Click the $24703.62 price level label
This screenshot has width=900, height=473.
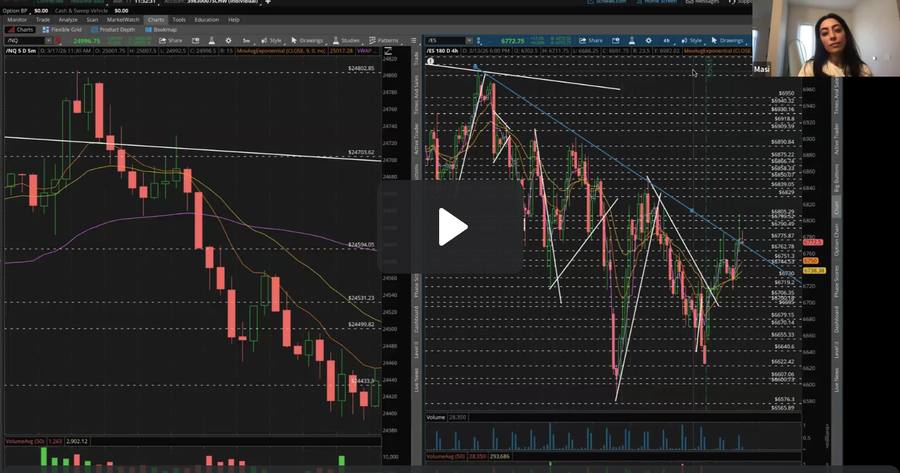point(361,153)
